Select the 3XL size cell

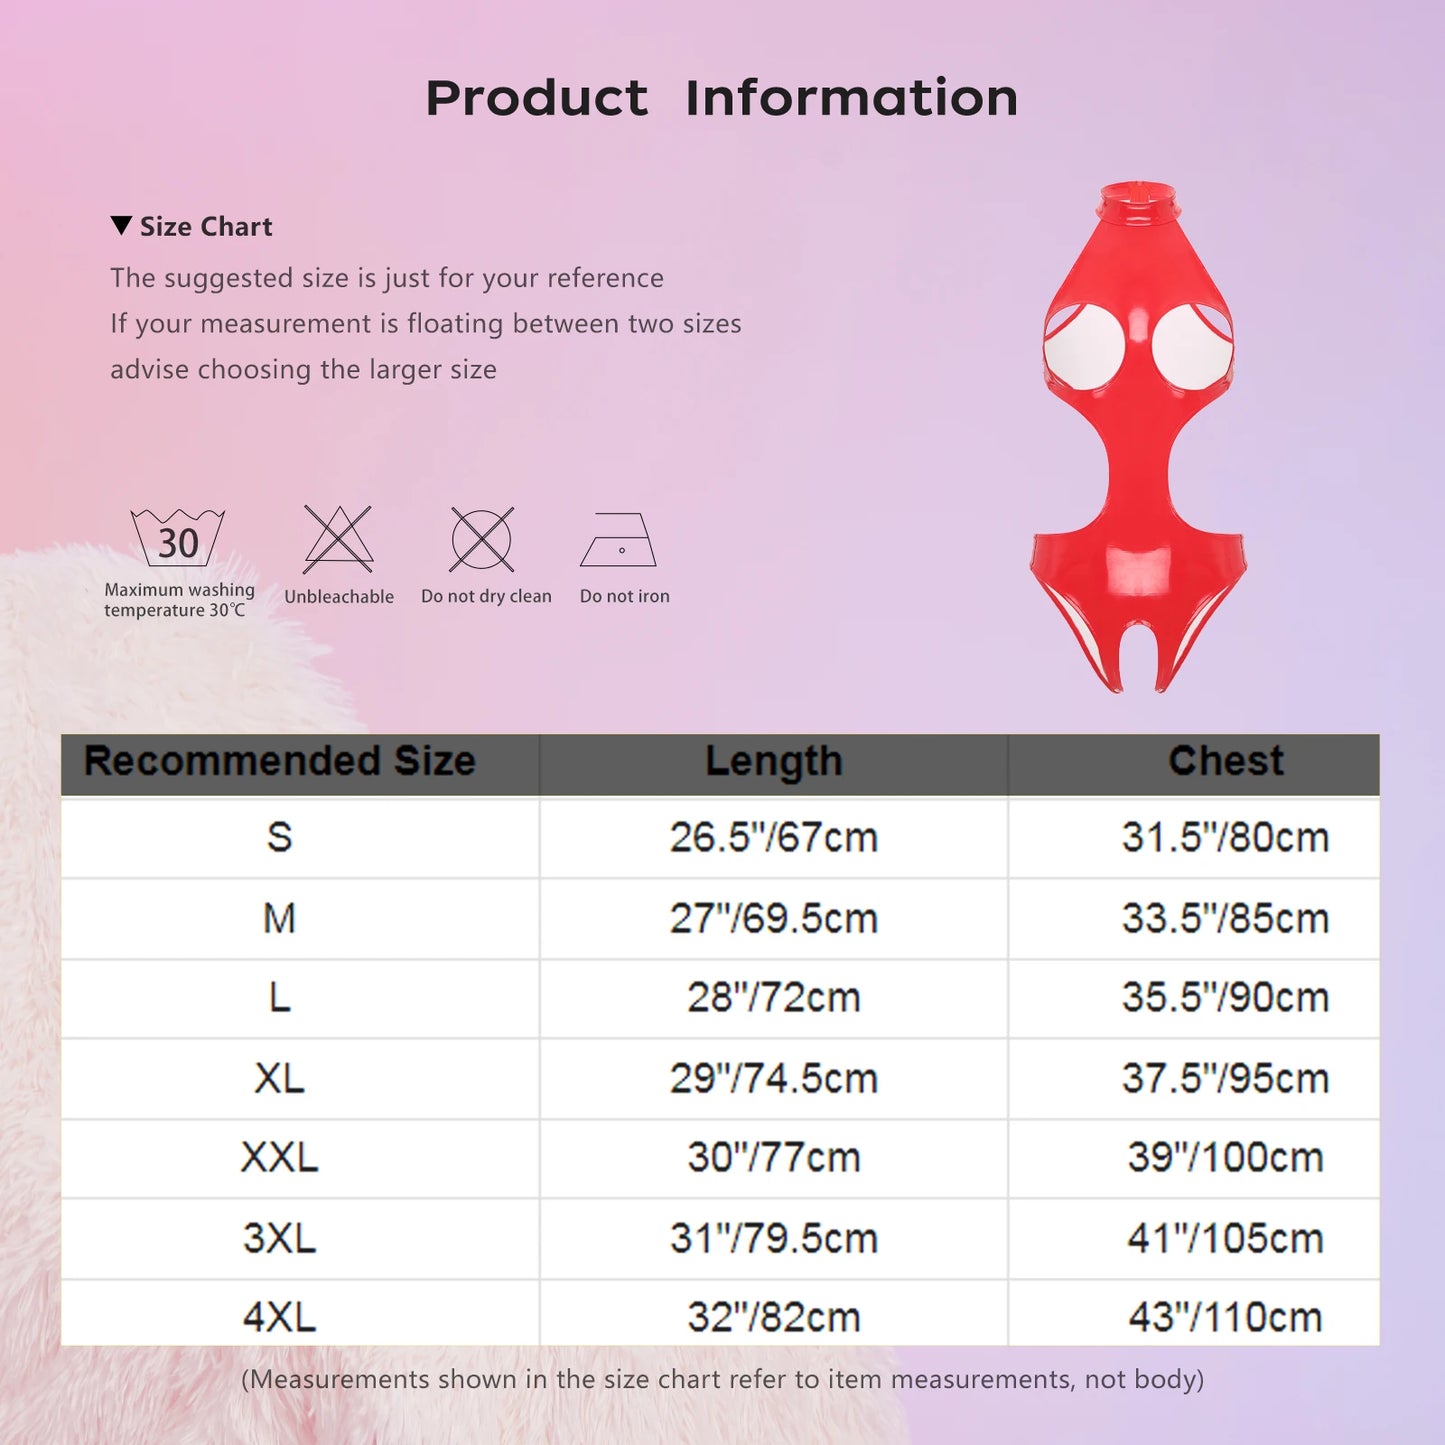coord(280,1238)
